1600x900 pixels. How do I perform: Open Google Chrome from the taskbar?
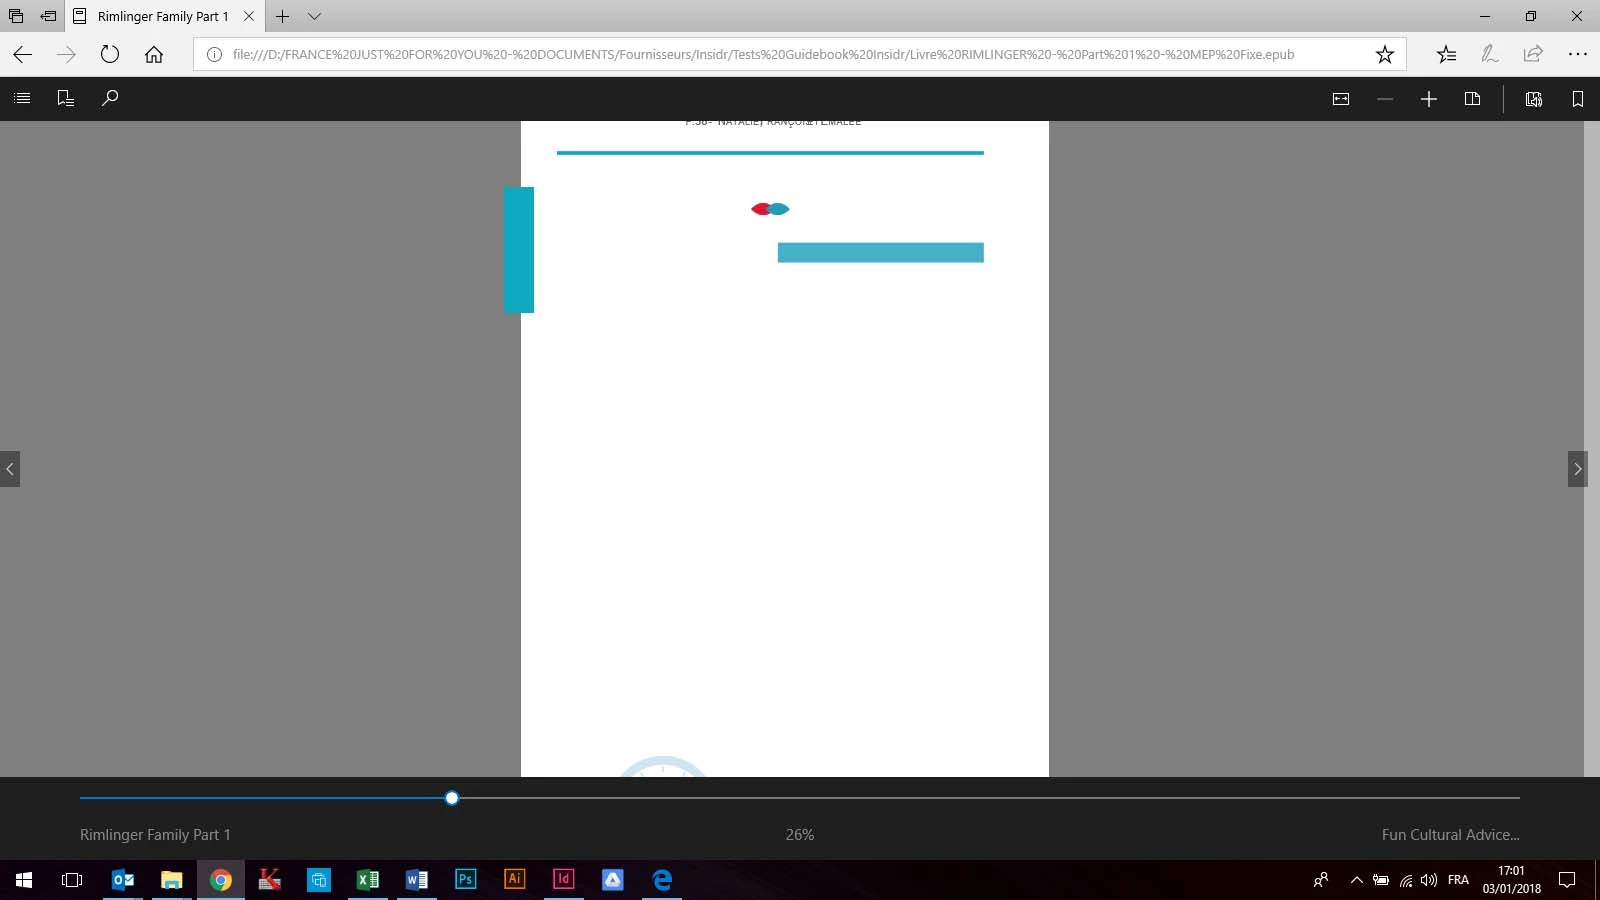tap(221, 880)
